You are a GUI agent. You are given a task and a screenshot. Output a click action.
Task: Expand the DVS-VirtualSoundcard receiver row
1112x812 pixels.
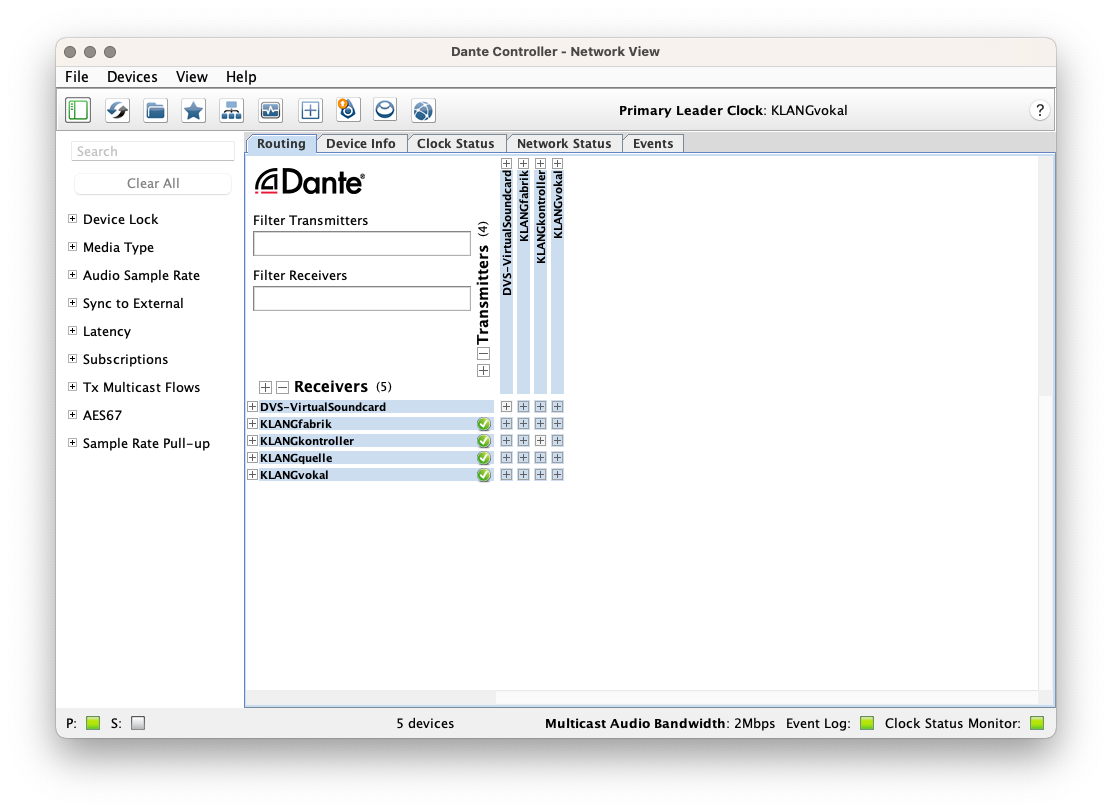(x=252, y=407)
